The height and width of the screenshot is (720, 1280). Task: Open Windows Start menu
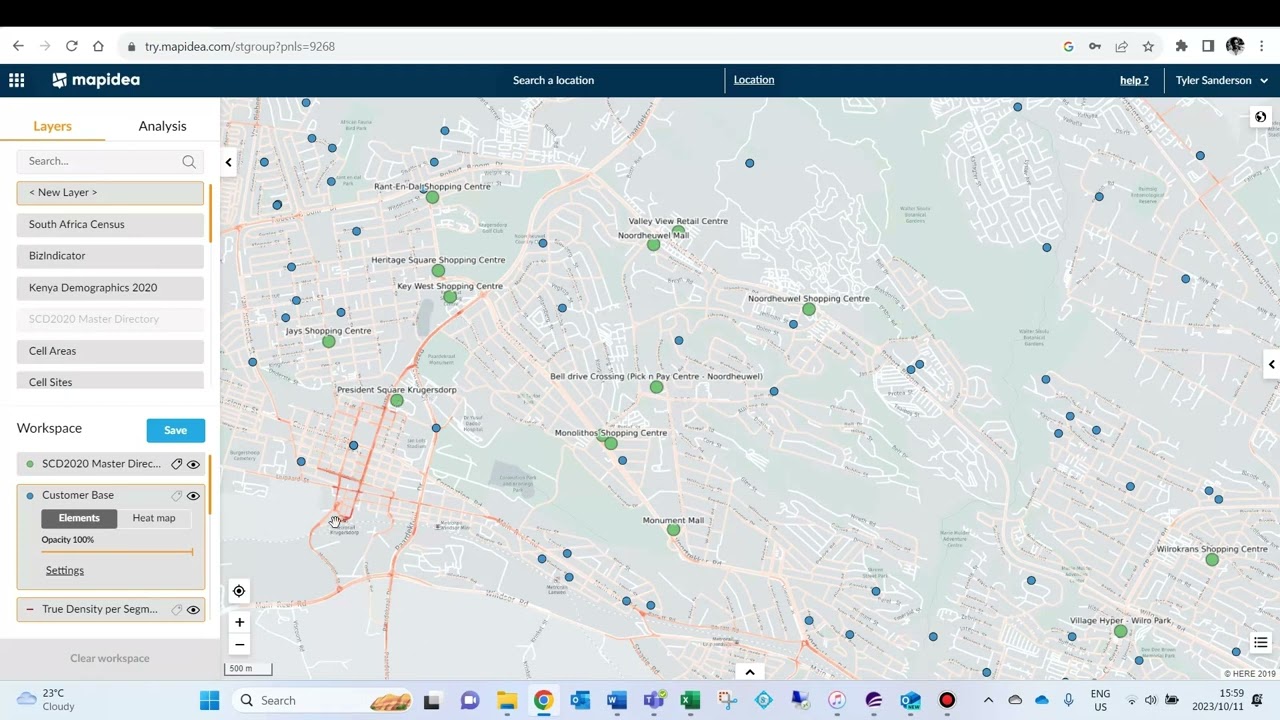pos(209,700)
